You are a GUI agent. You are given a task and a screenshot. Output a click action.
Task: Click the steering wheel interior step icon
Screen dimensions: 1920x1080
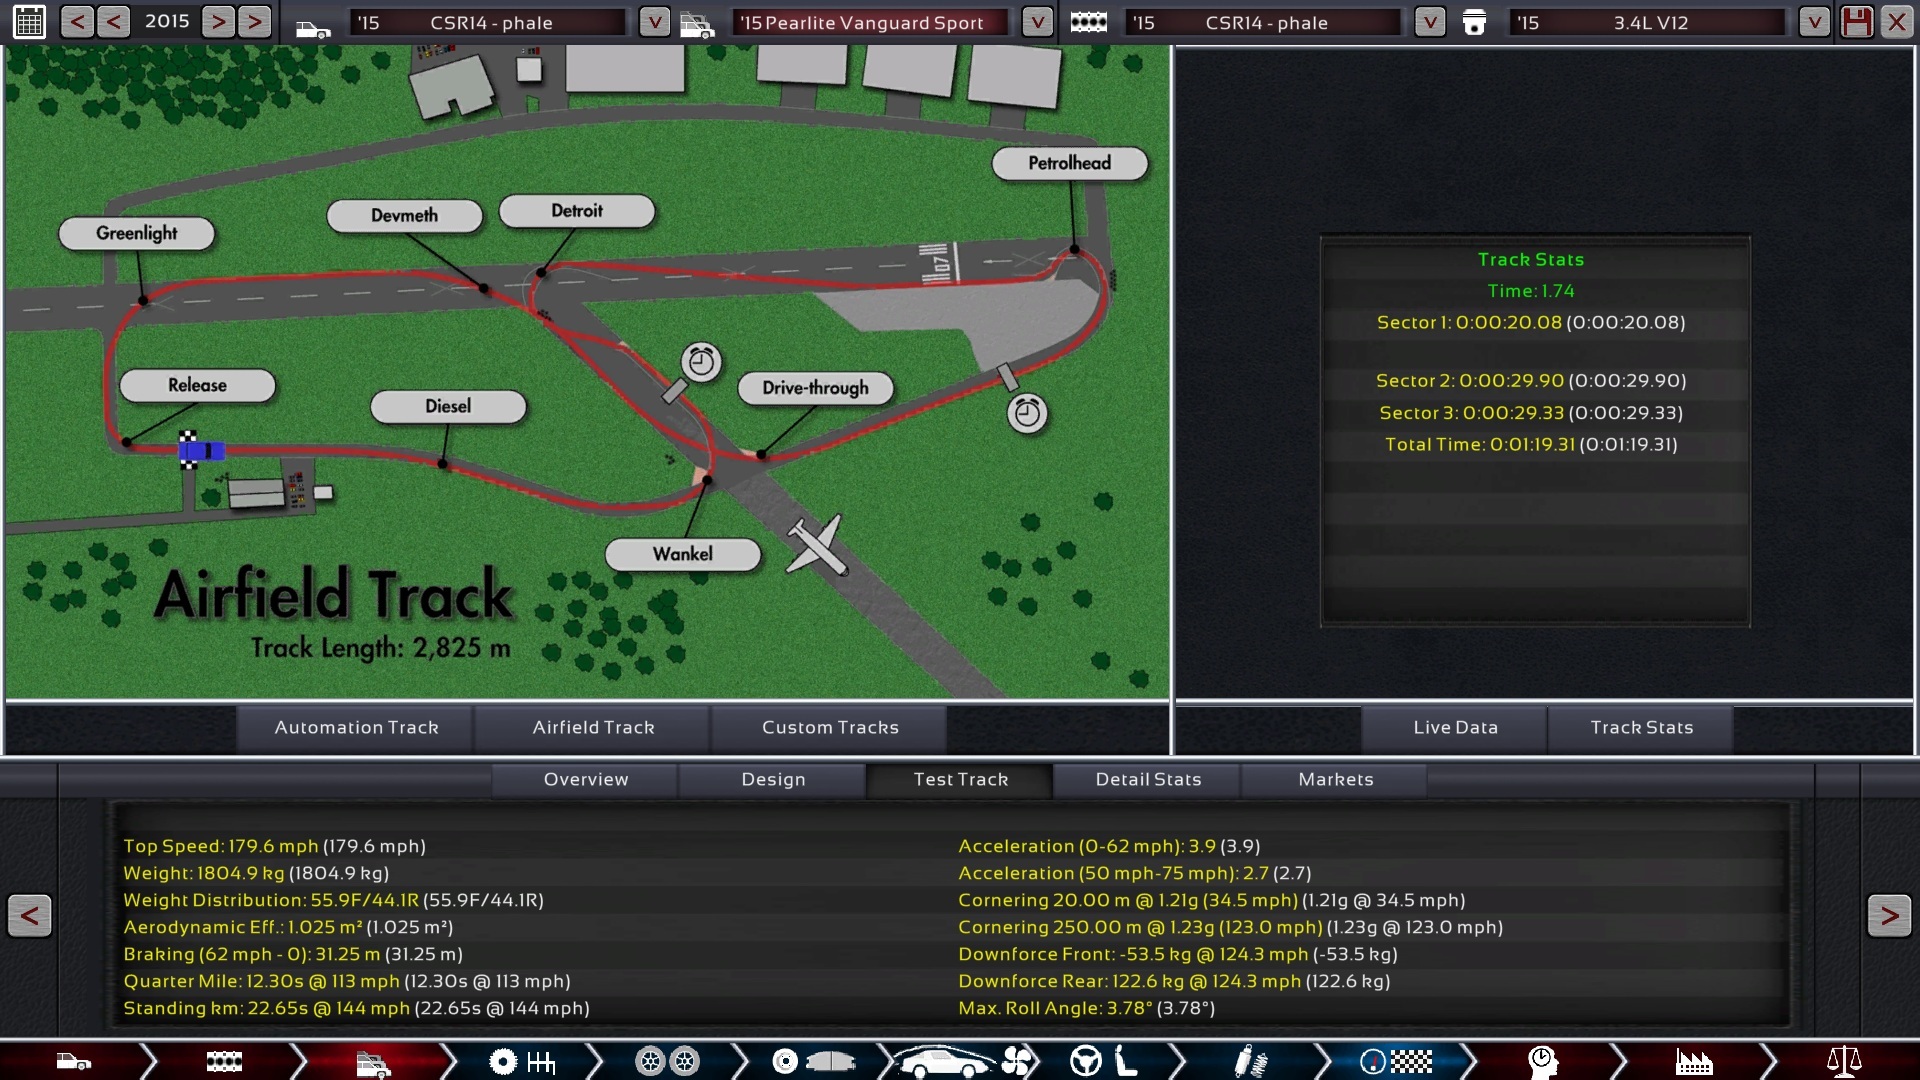coord(1086,1061)
